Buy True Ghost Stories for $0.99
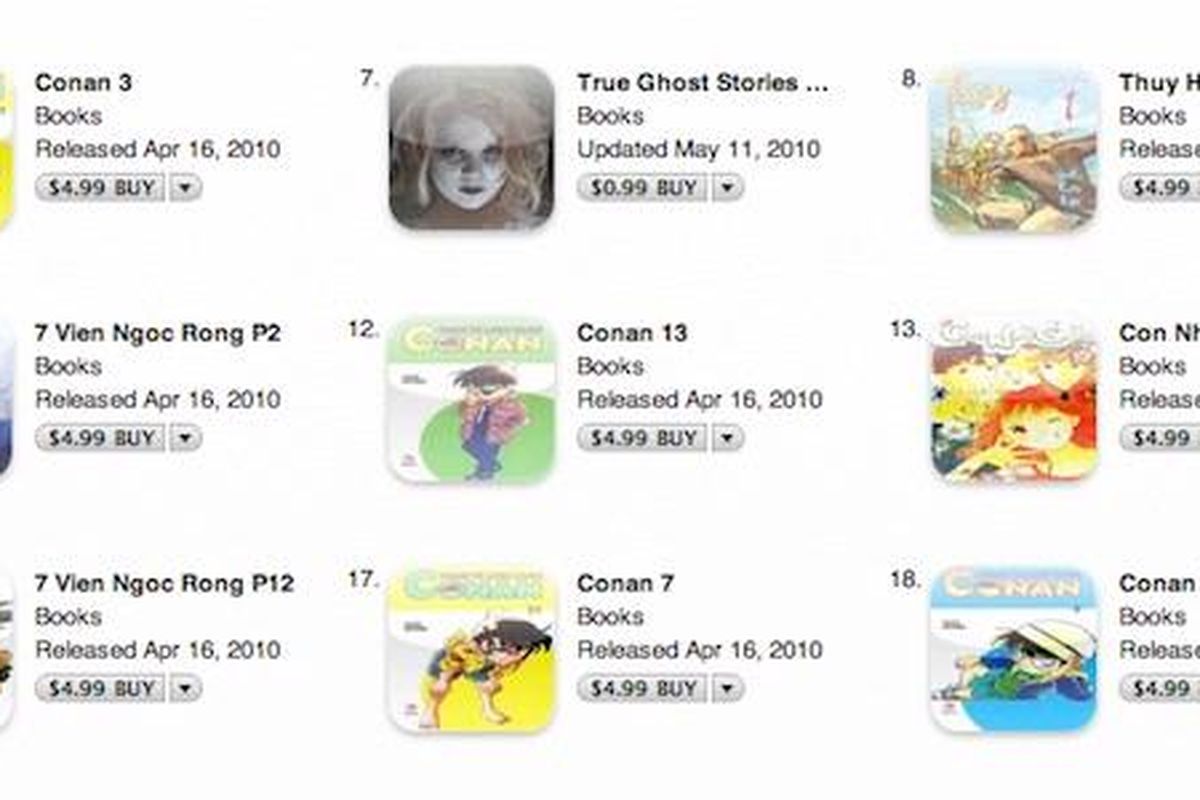The height and width of the screenshot is (800, 1200). [641, 188]
